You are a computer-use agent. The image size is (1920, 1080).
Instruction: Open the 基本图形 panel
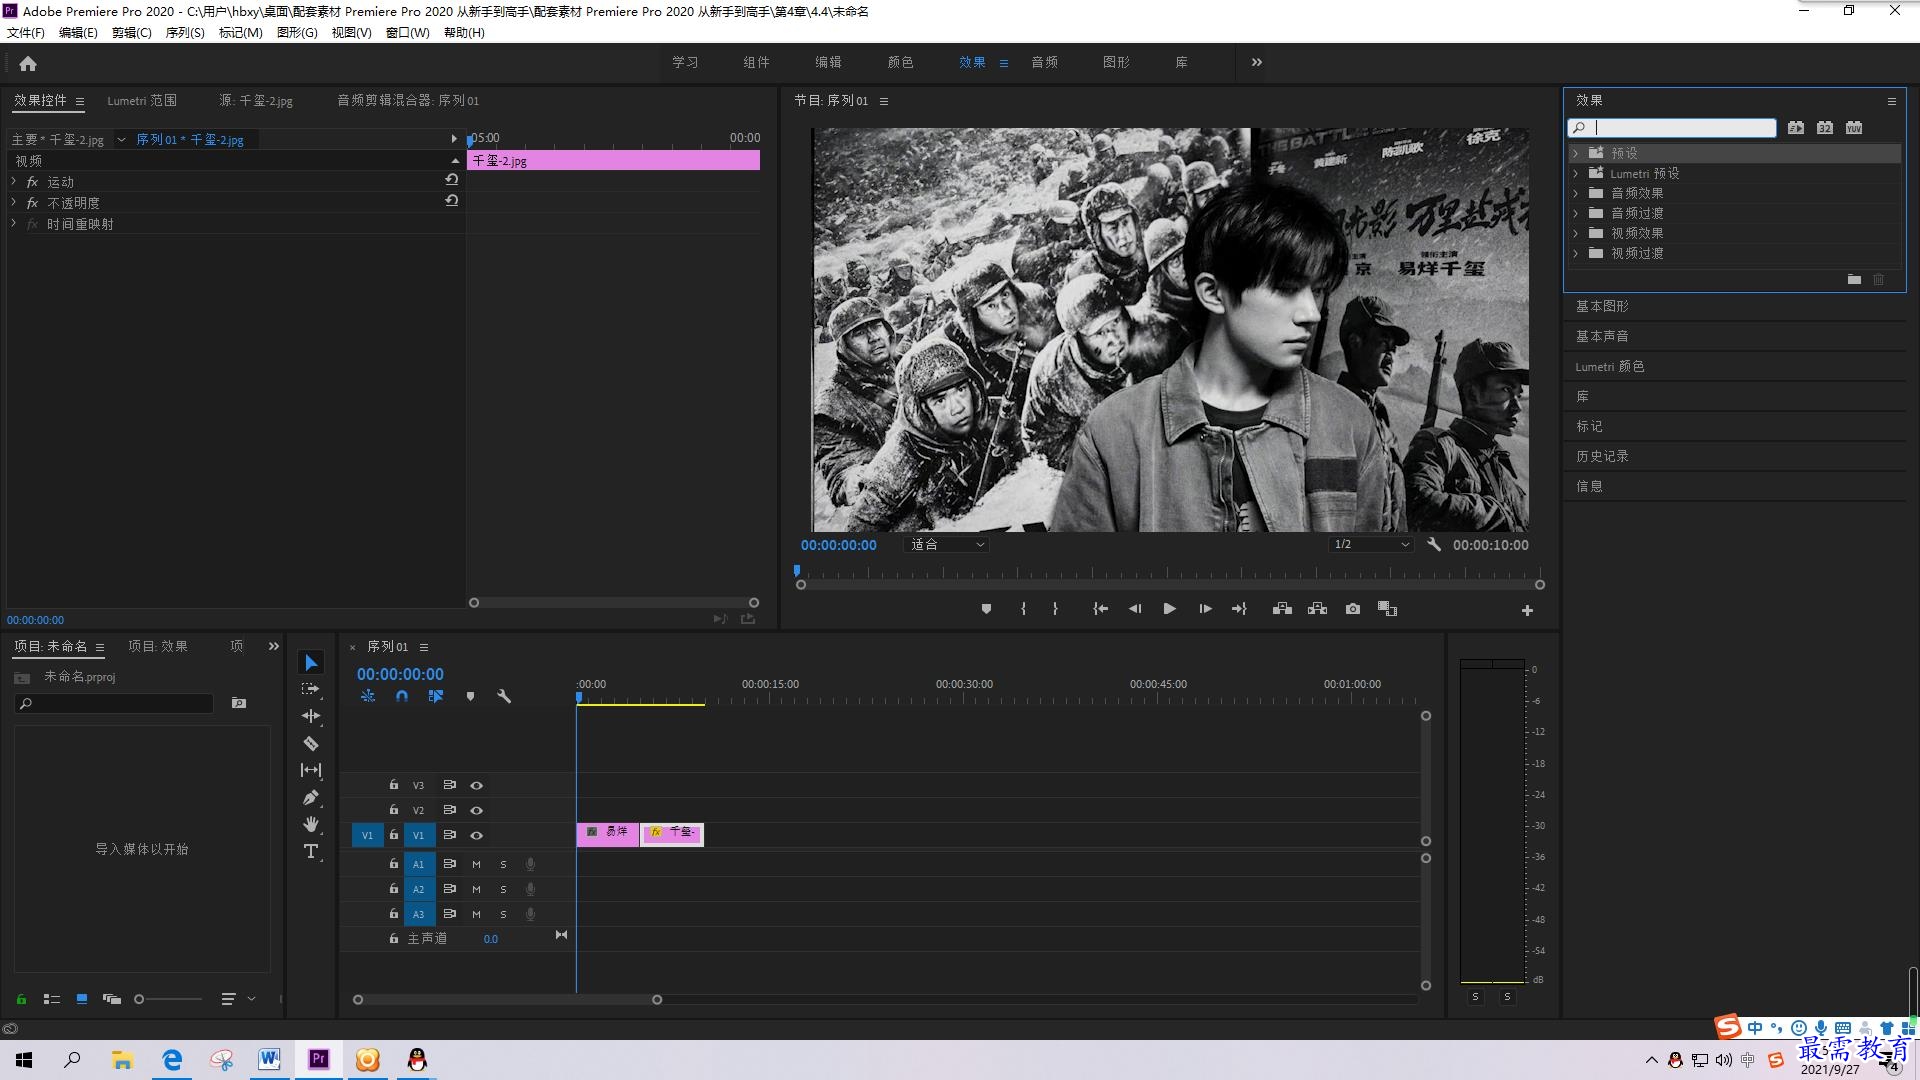(1602, 306)
